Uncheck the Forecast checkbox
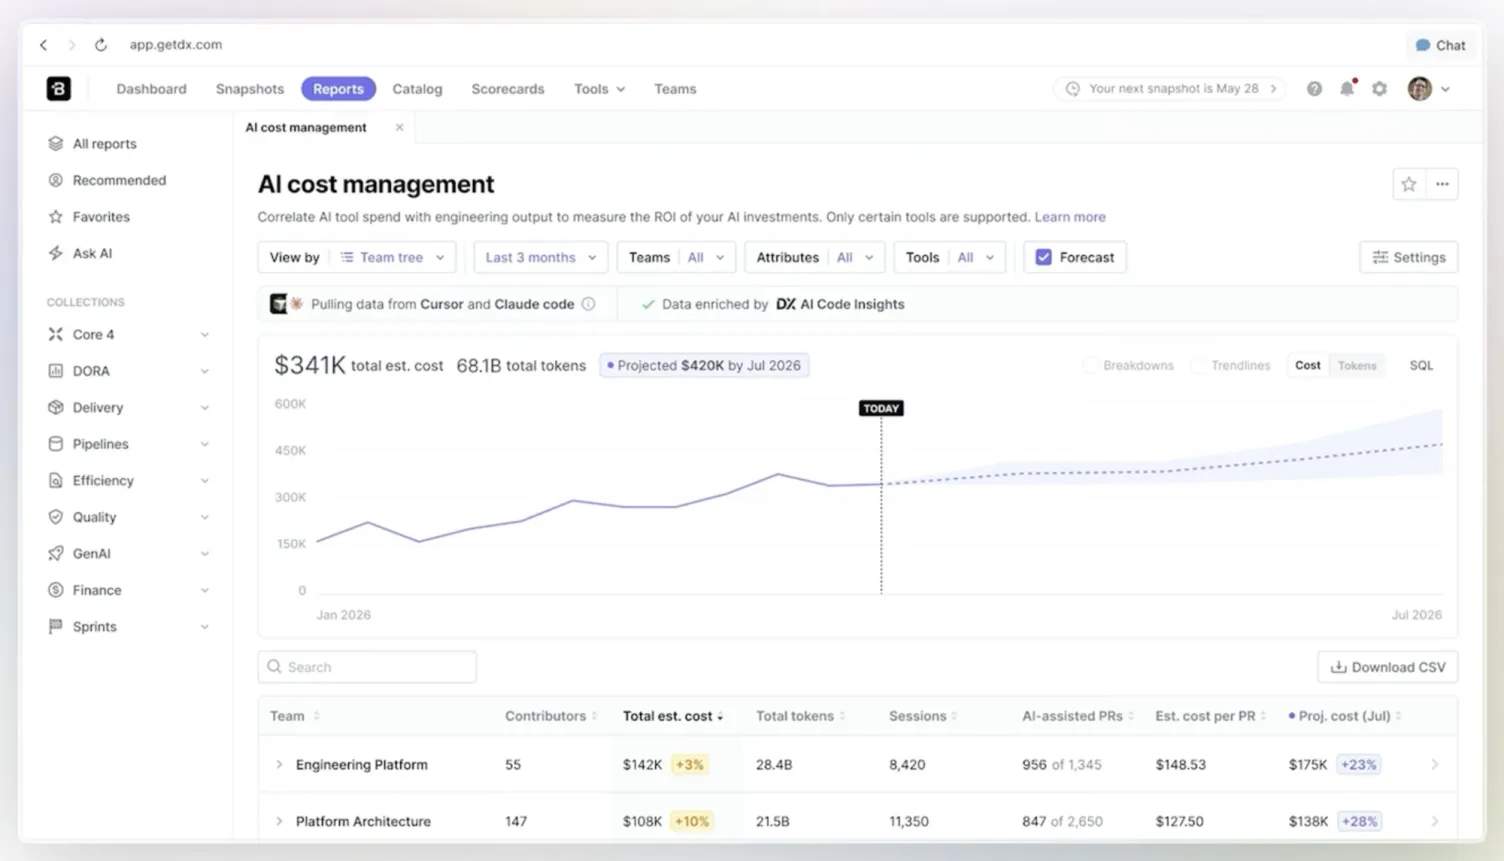The image size is (1504, 861). 1043,257
